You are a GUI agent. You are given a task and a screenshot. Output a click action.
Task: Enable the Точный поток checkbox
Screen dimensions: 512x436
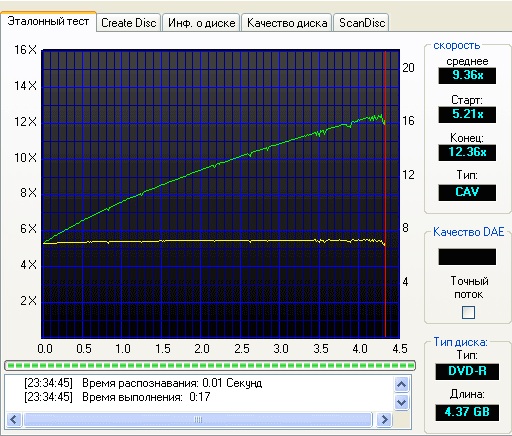click(x=468, y=312)
